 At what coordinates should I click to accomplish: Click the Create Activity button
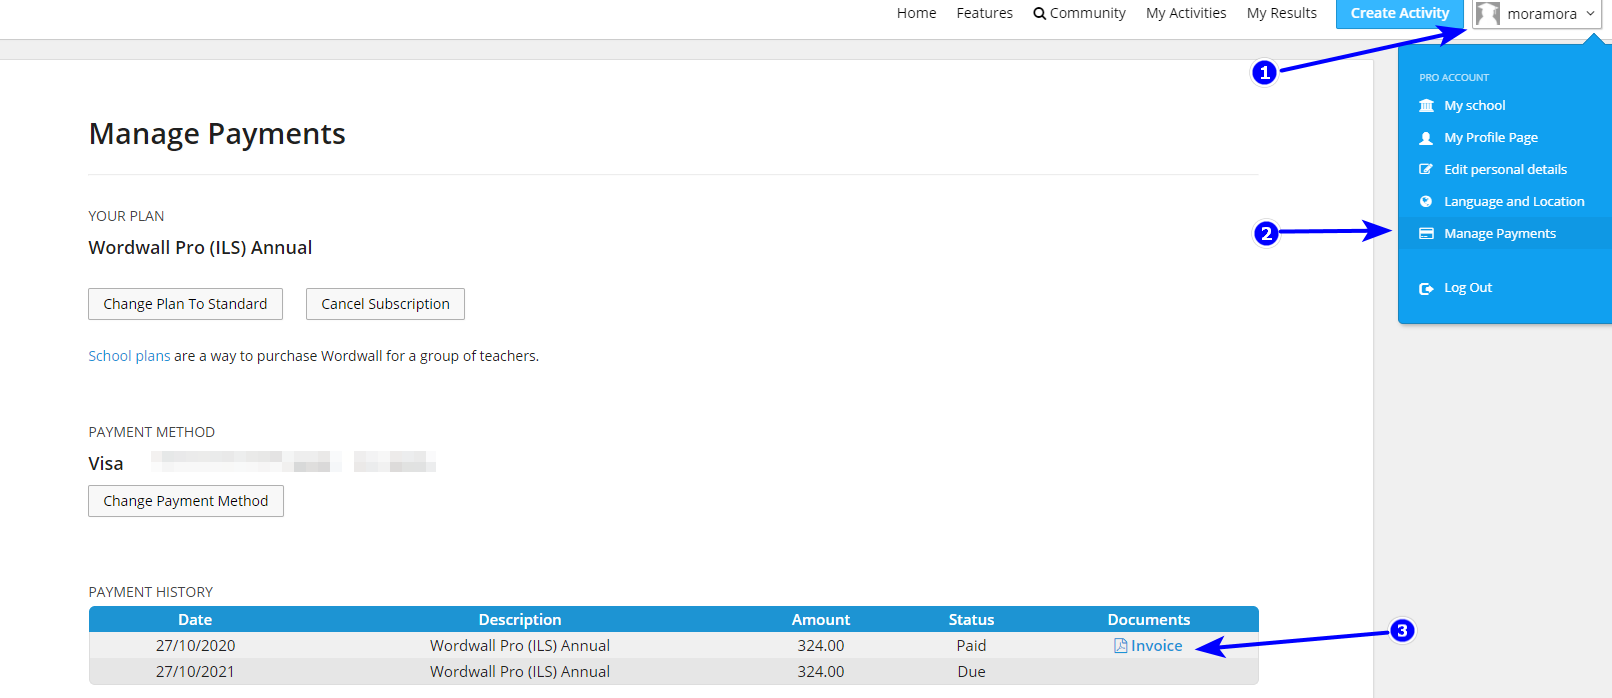click(1399, 14)
